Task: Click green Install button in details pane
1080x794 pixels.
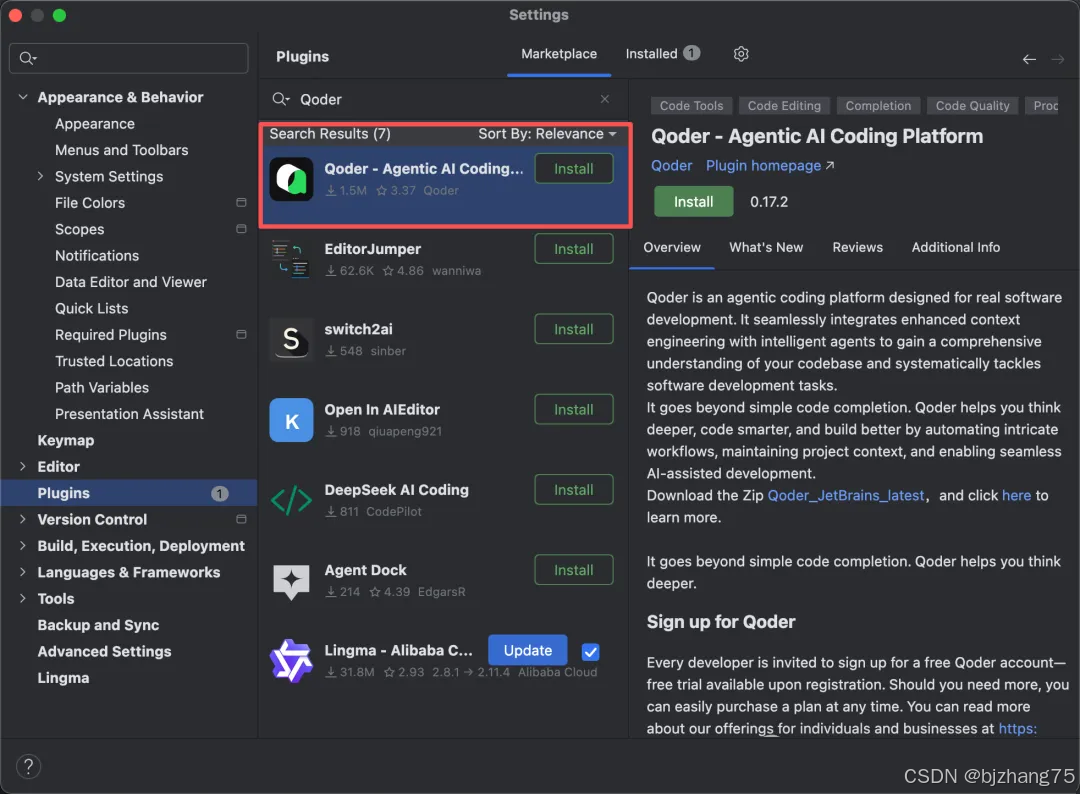Action: pos(693,202)
